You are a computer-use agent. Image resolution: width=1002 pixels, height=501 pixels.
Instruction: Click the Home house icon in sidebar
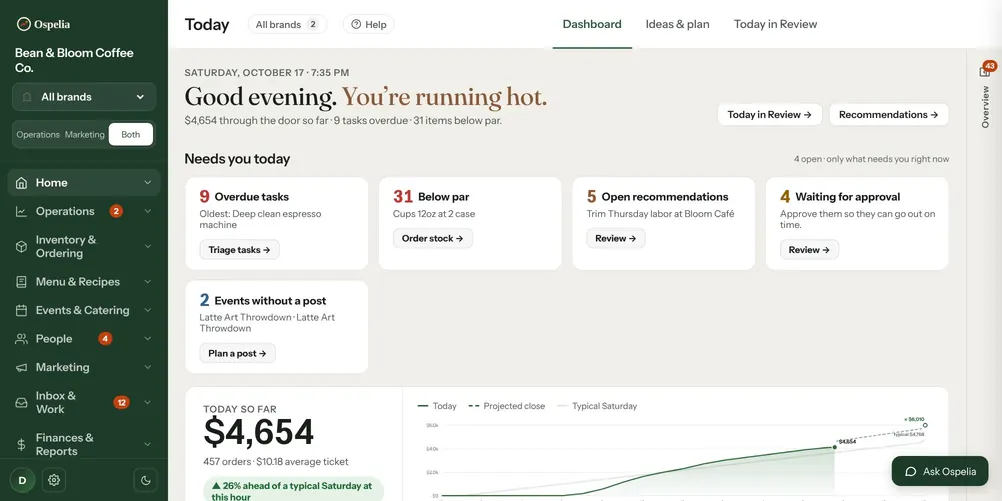(x=21, y=183)
